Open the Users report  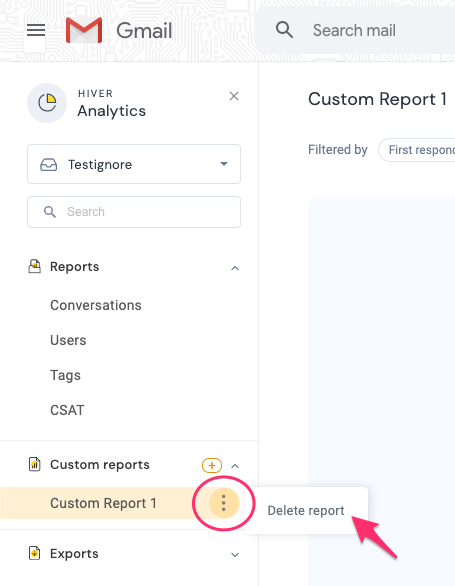click(68, 340)
